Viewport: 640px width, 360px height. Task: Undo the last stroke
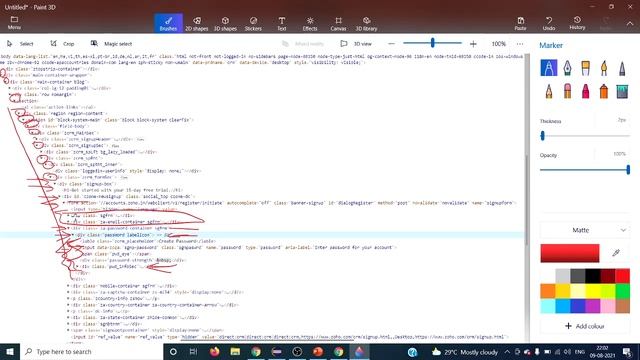point(549,24)
